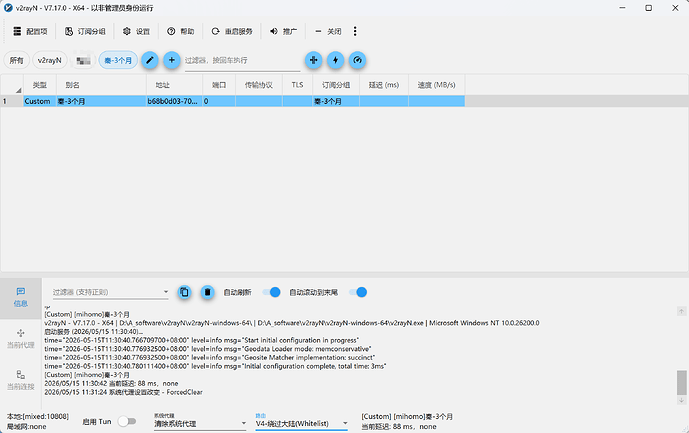
Task: Sort by the 端口 column header
Action: coord(219,85)
